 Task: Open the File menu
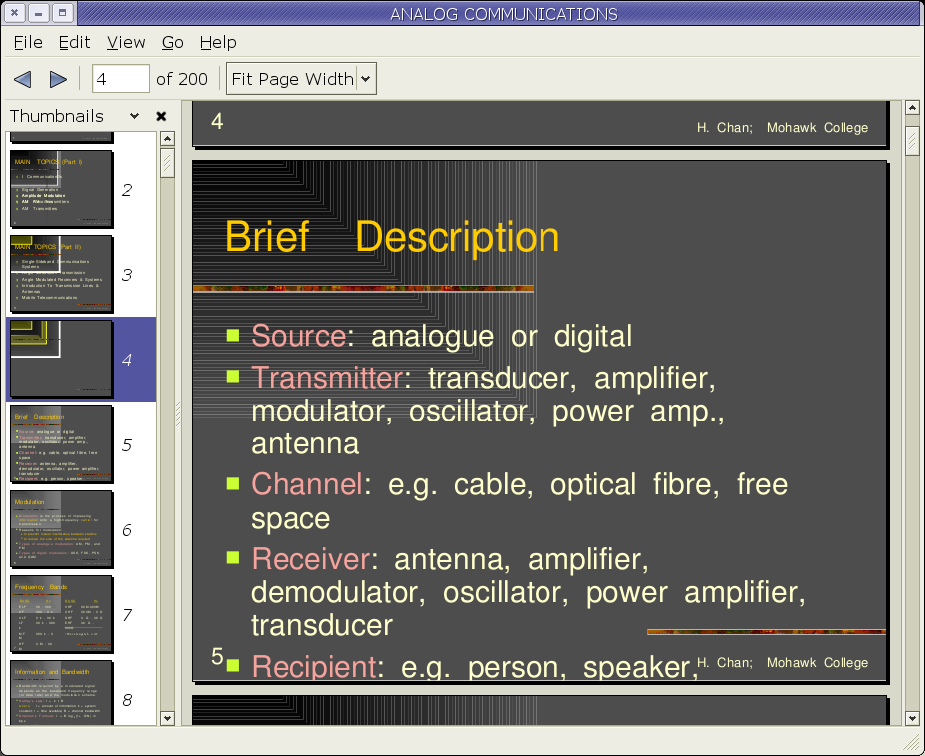click(28, 42)
